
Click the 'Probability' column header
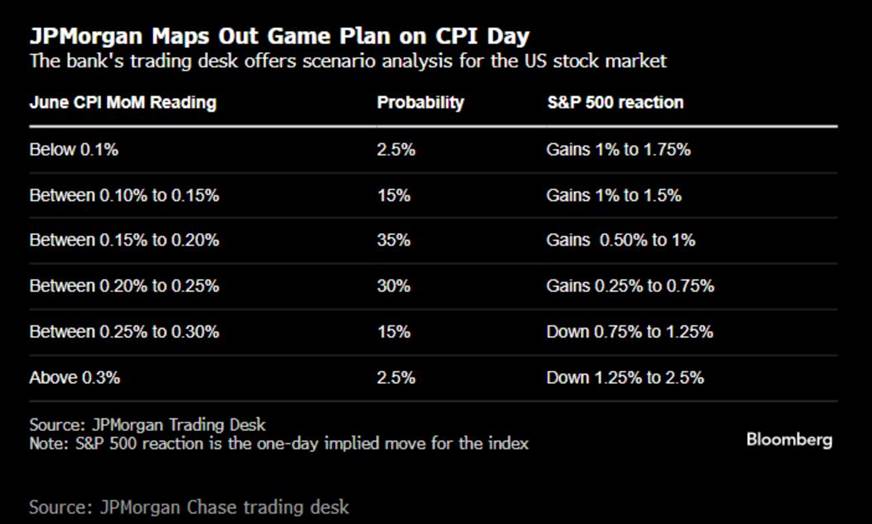point(420,102)
